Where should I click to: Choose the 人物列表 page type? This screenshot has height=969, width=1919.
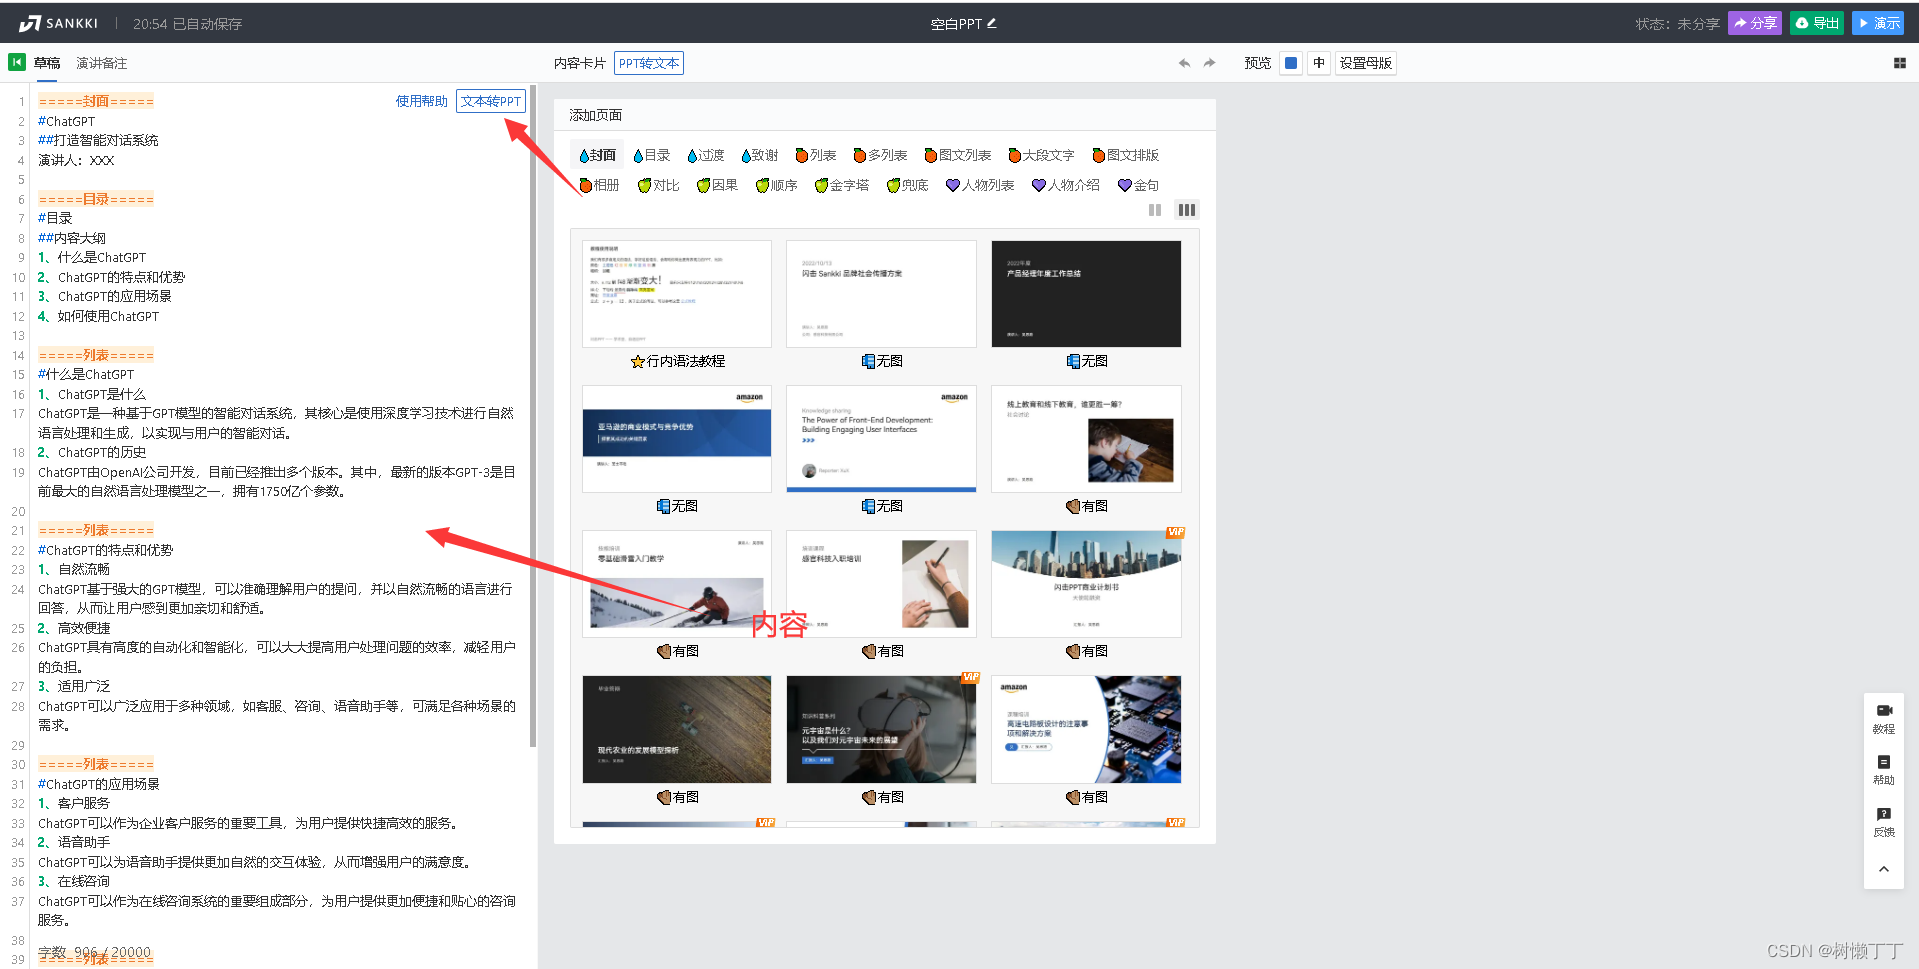pos(980,185)
